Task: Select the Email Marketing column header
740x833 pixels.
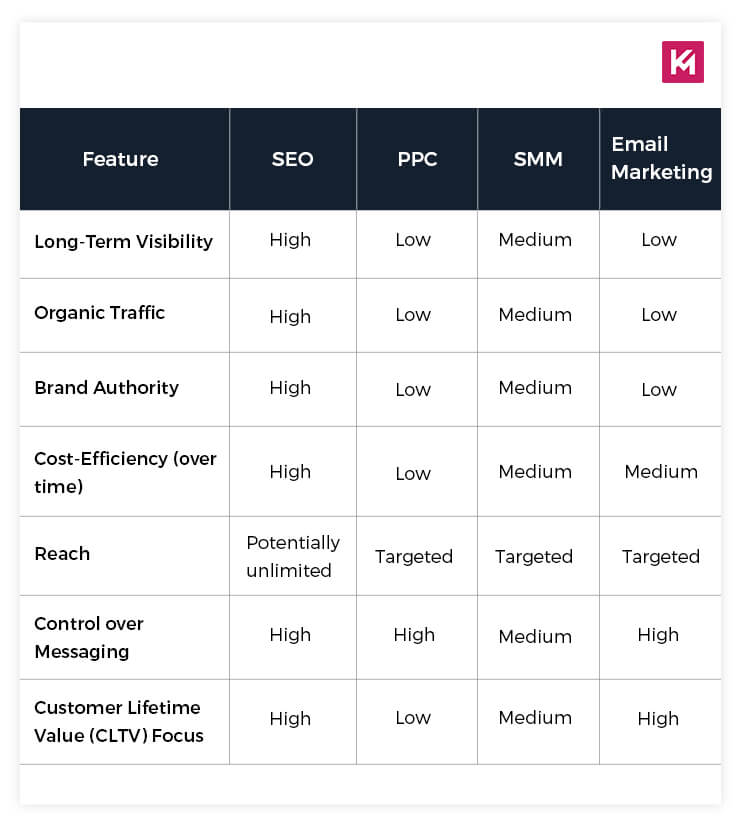Action: click(x=661, y=158)
